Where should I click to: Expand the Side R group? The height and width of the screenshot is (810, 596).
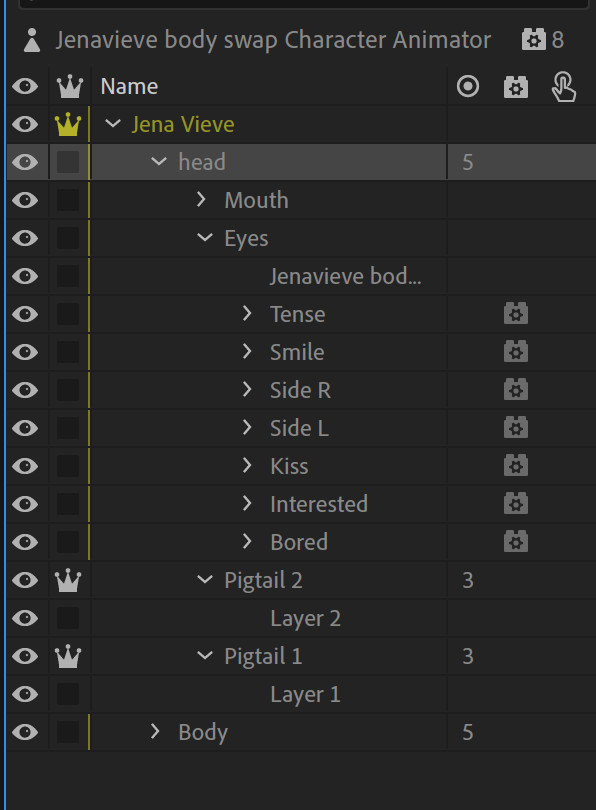(x=247, y=390)
